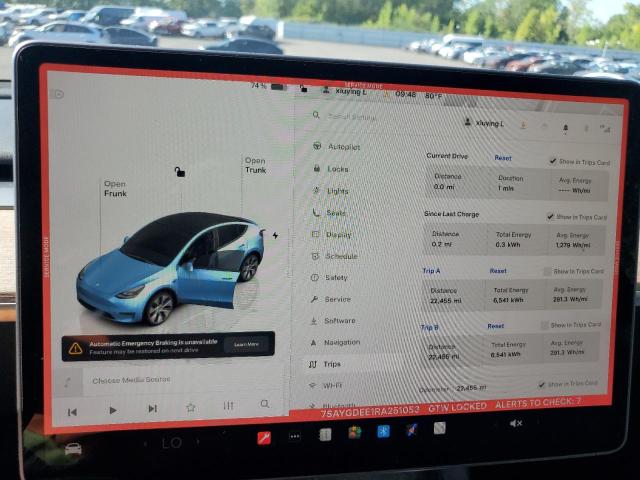Reset the Current Drive trip data
The image size is (640, 480).
(503, 158)
